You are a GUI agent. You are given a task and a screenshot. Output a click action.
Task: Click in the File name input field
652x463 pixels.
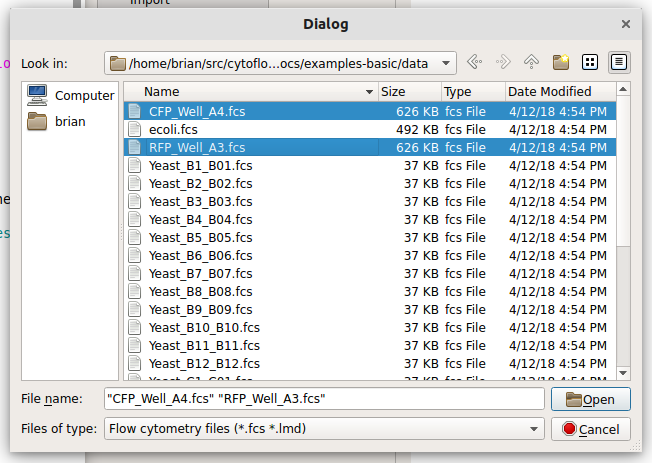point(324,399)
